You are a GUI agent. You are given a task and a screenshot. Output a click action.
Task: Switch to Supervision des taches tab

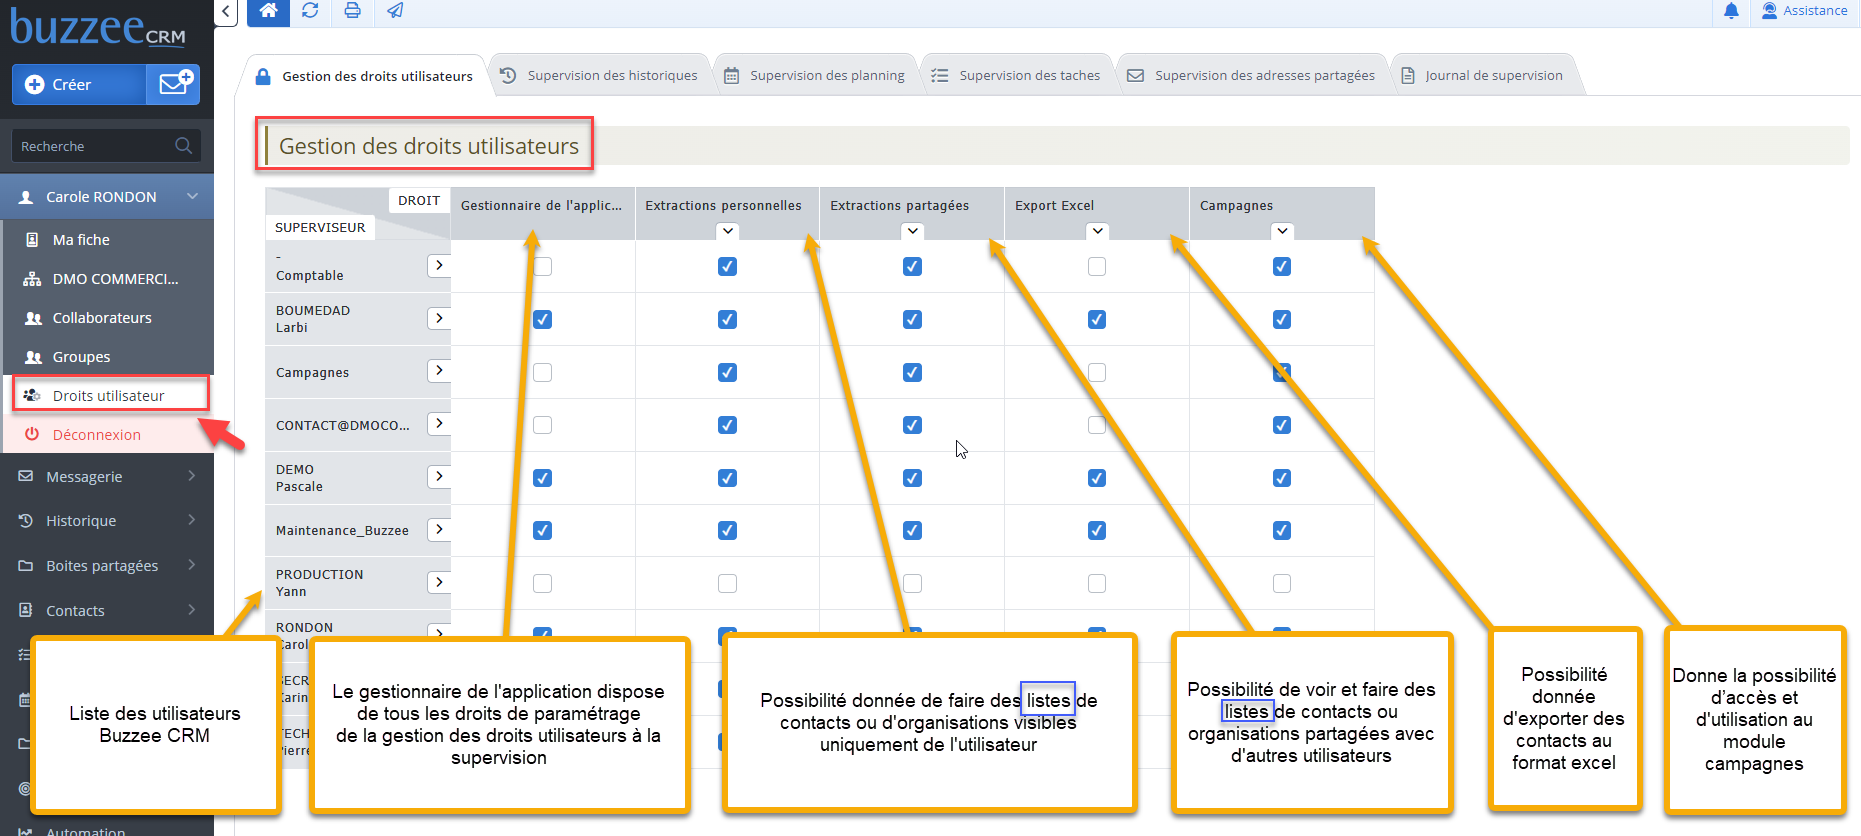pos(1016,76)
